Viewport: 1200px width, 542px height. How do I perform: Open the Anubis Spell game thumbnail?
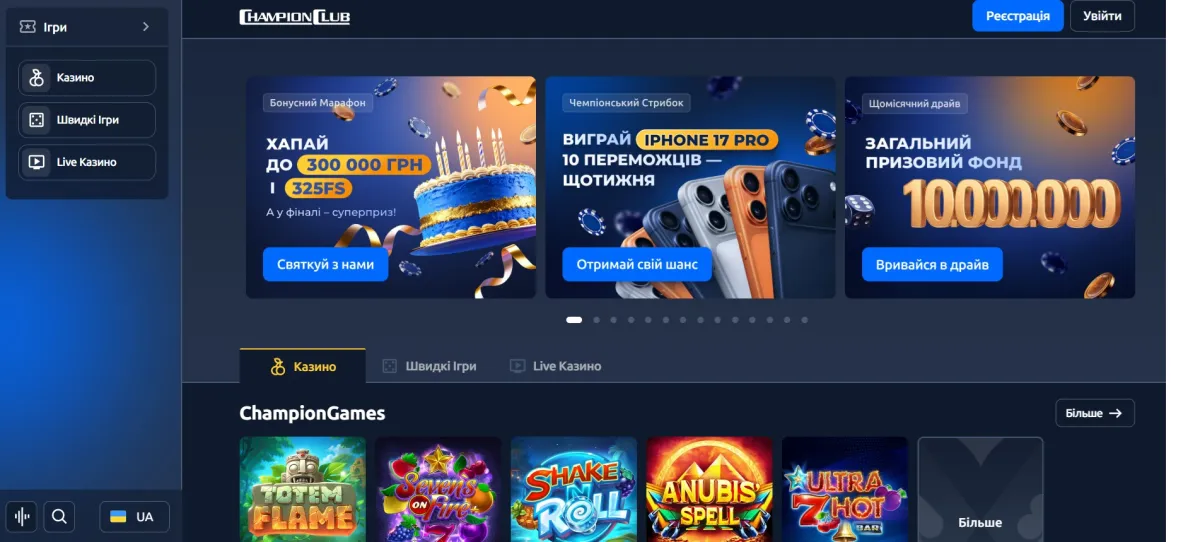point(709,489)
